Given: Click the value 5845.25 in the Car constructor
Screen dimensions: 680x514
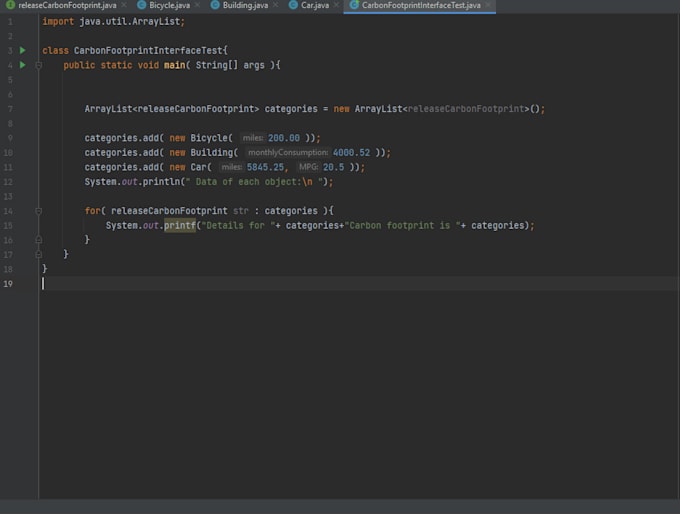Looking at the screenshot, I should click(265, 167).
